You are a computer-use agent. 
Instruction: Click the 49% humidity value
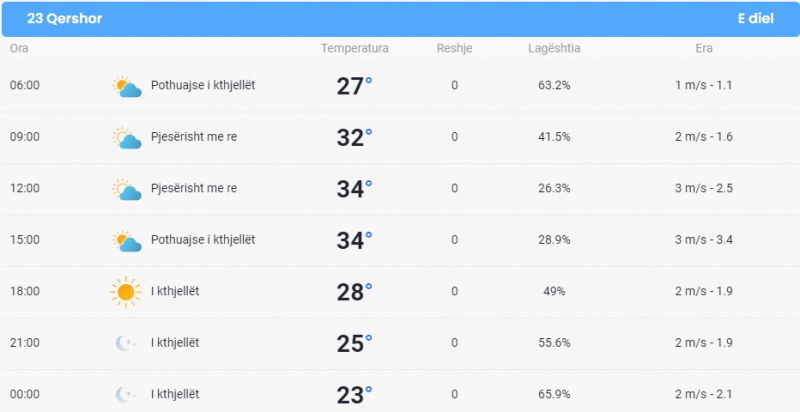click(x=554, y=291)
